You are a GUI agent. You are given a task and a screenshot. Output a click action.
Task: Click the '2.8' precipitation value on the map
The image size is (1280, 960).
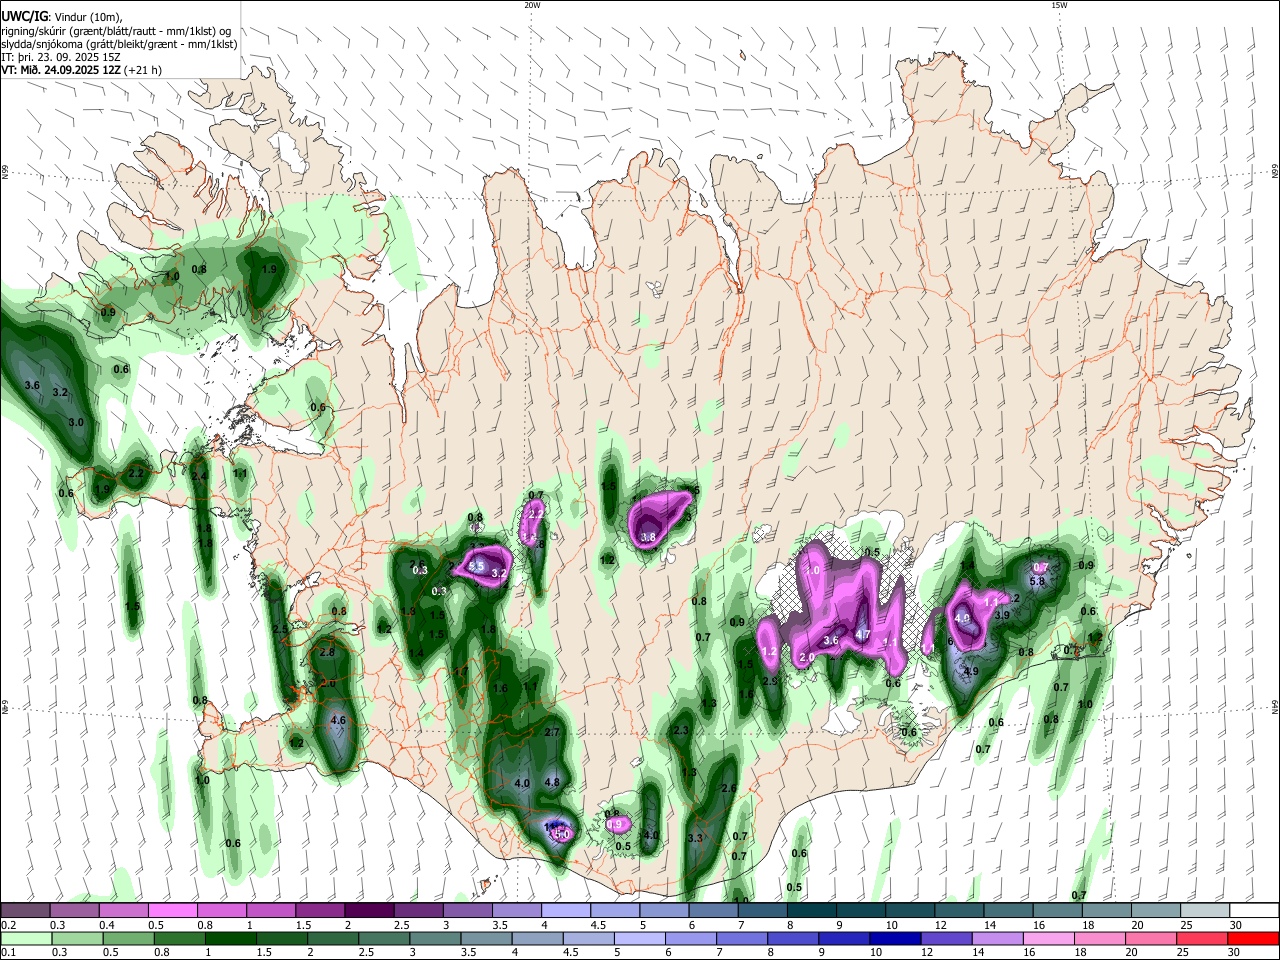[327, 652]
